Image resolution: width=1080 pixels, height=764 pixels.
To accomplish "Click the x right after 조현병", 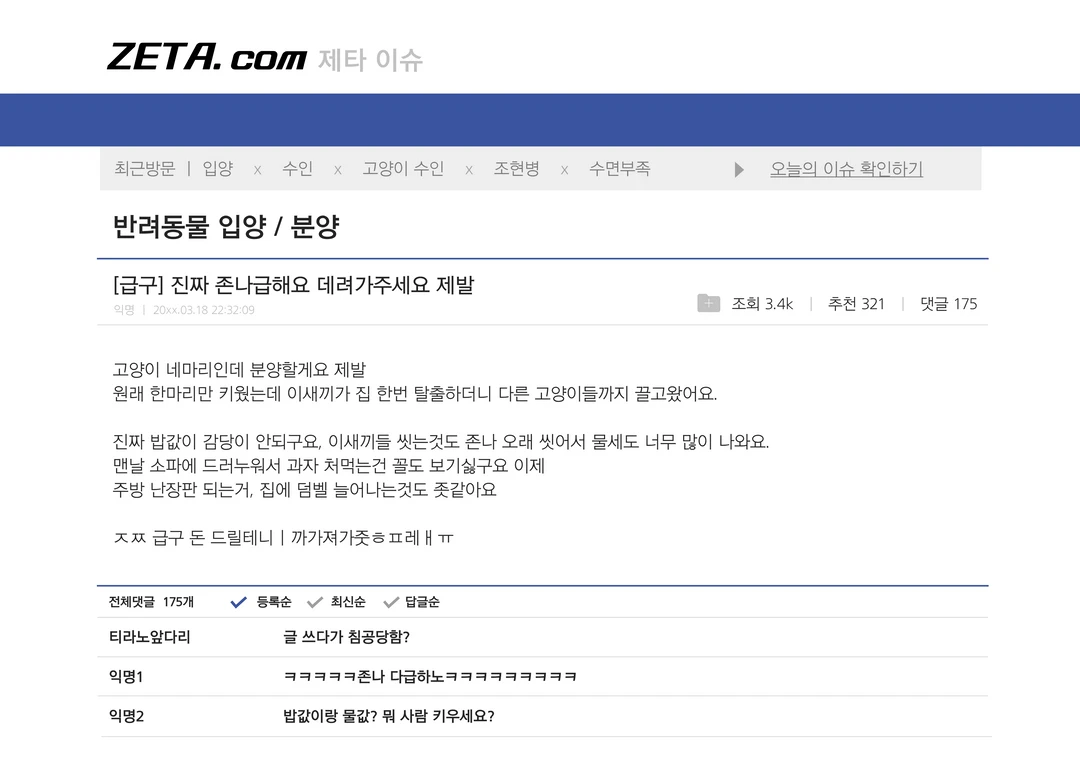I will (564, 170).
